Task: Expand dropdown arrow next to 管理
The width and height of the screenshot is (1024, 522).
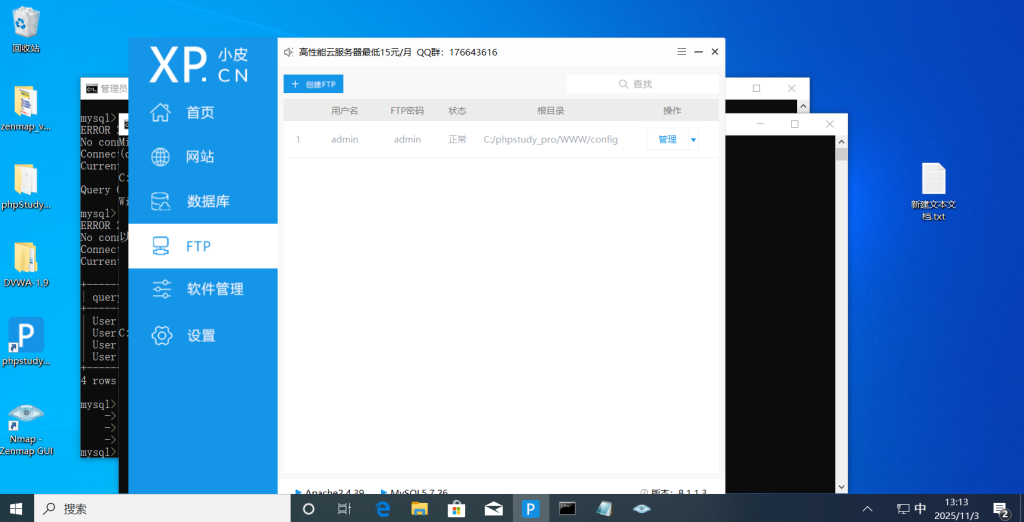Action: [x=693, y=140]
